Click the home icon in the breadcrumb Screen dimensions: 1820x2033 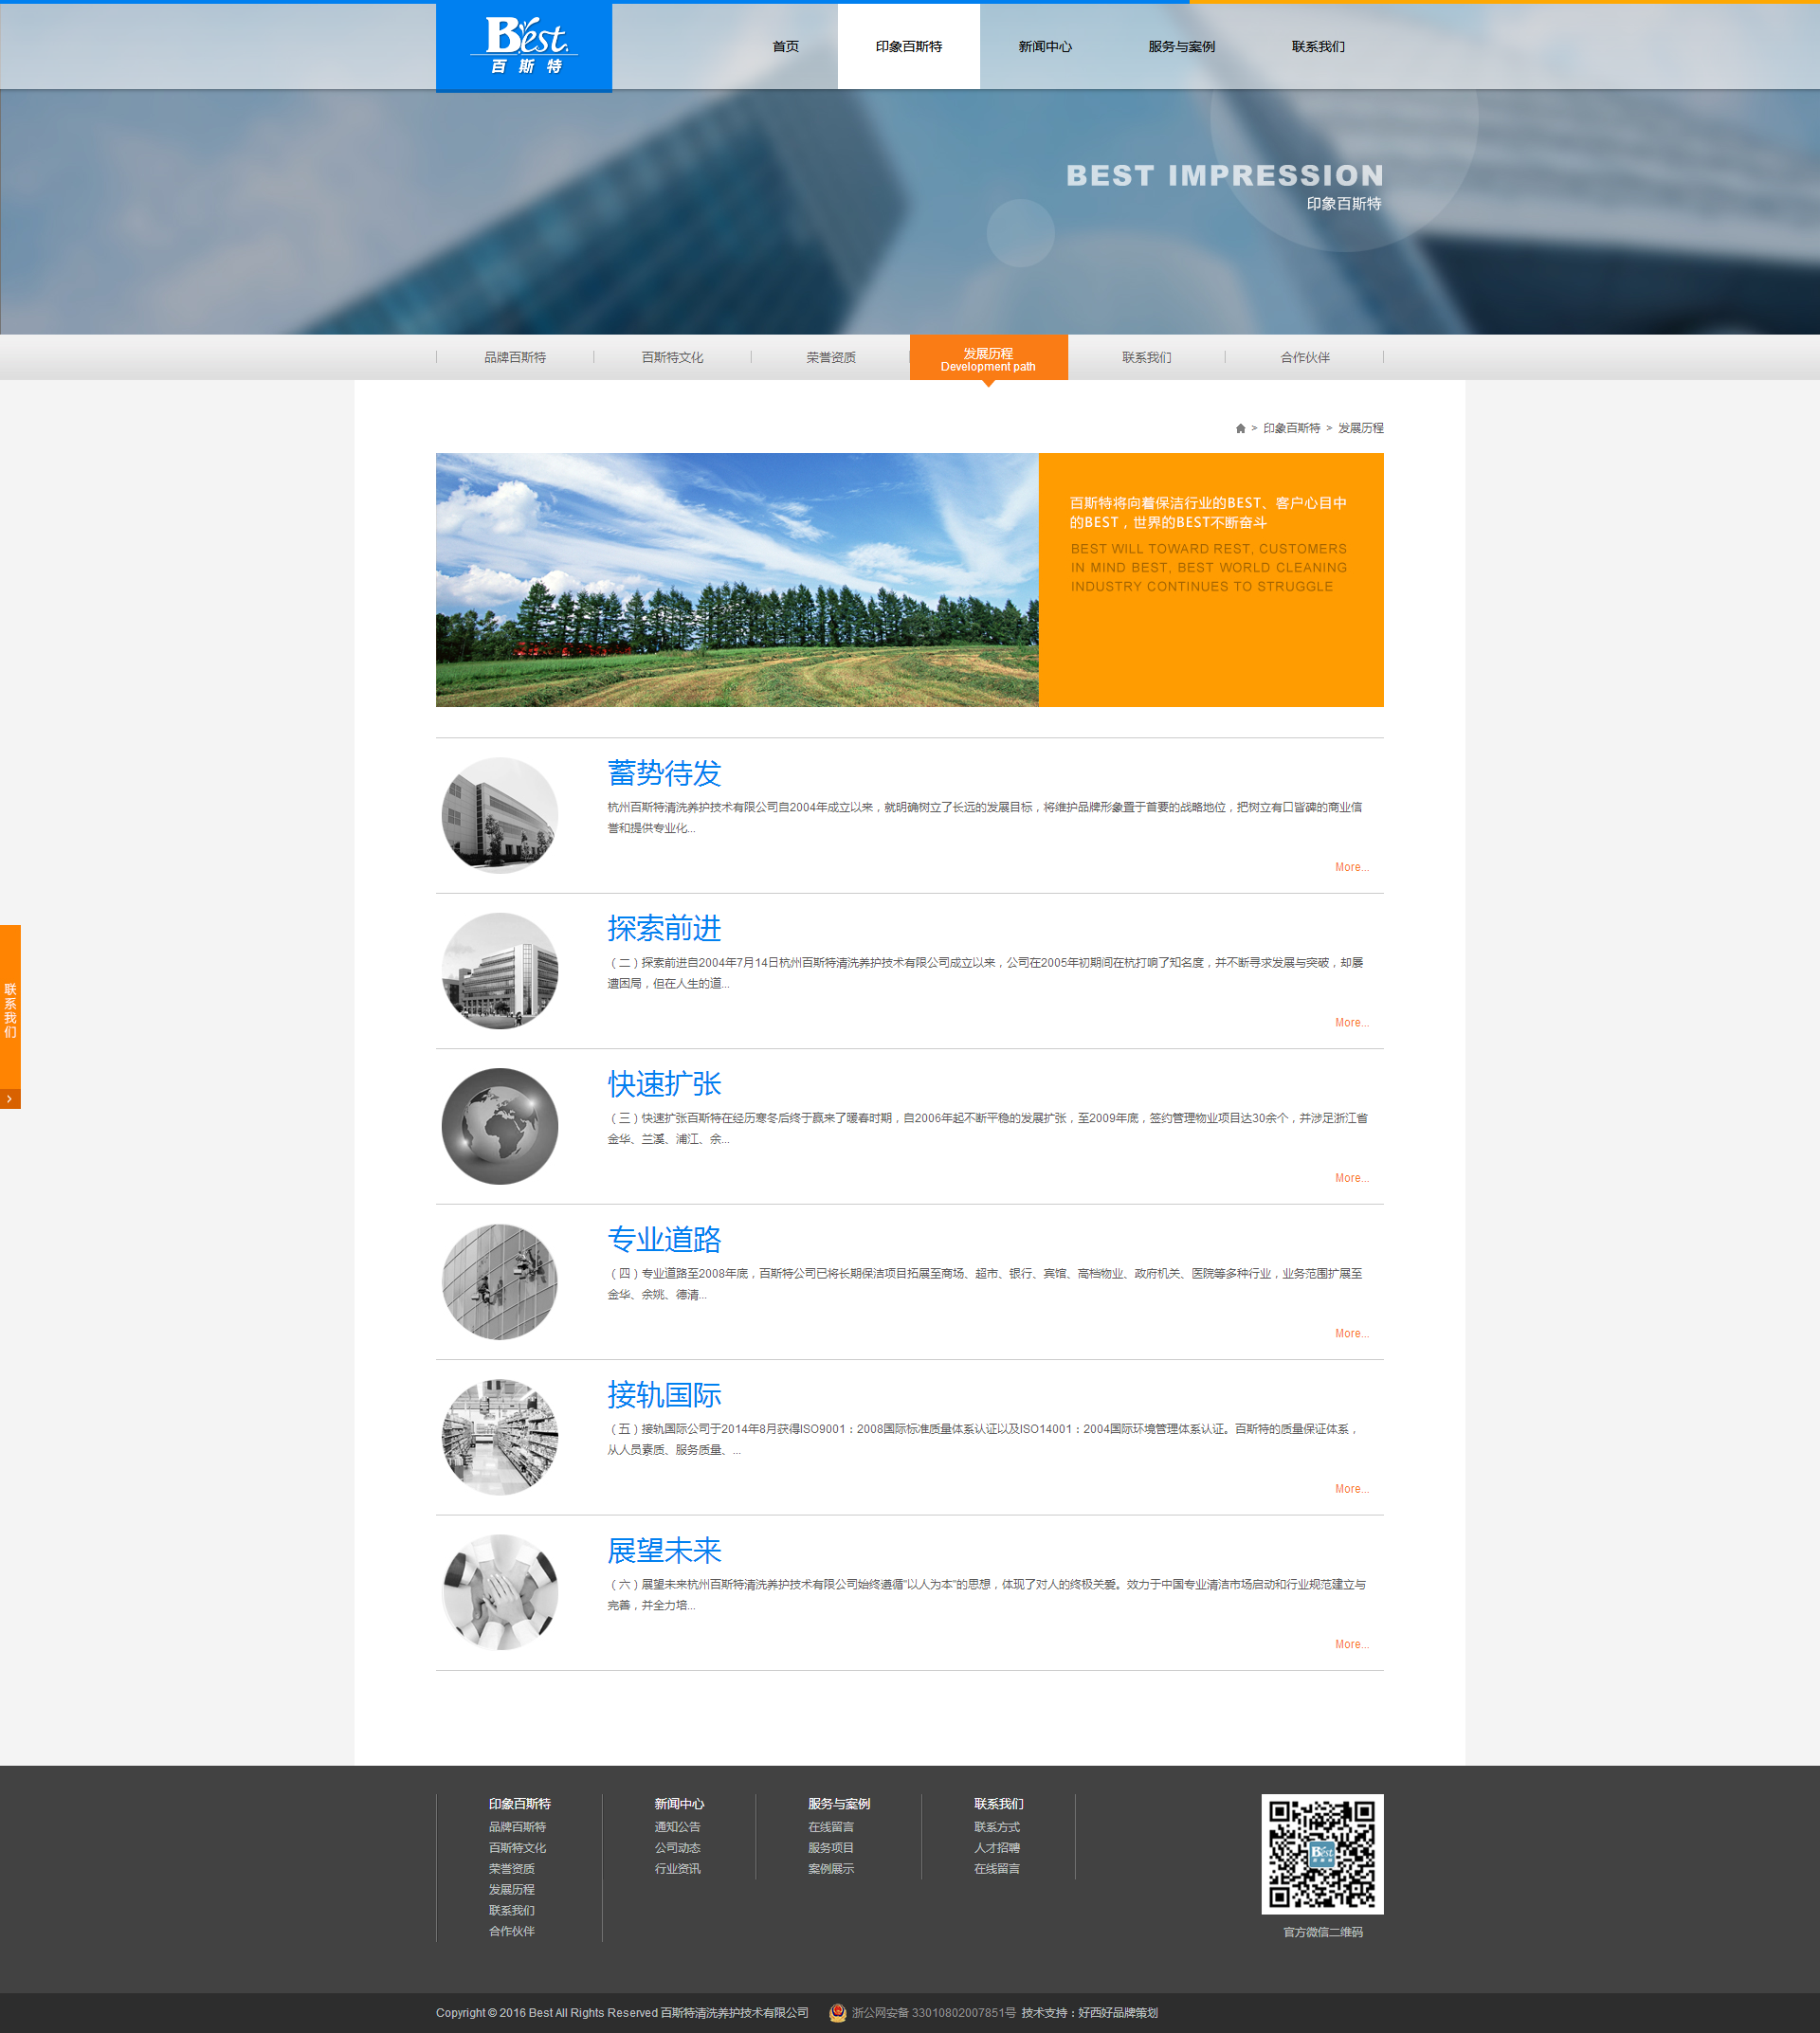click(x=1240, y=428)
